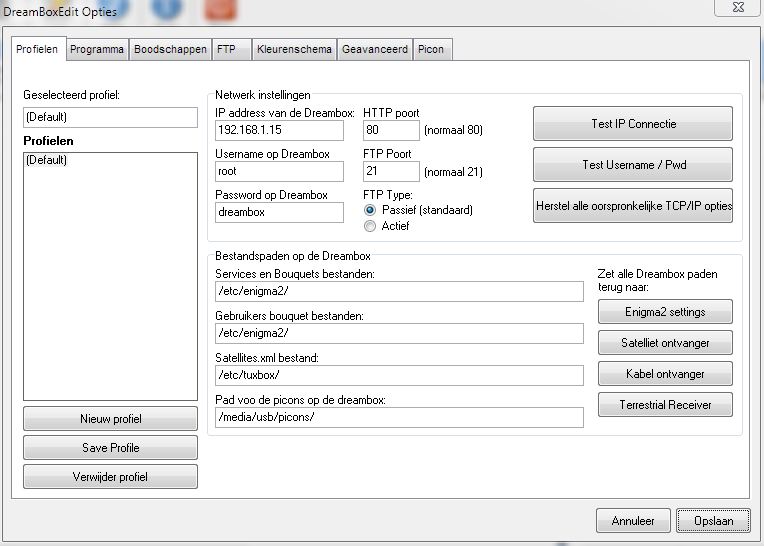The width and height of the screenshot is (764, 546).
Task: Click Satelliet ontvanger button
Action: coord(665,343)
